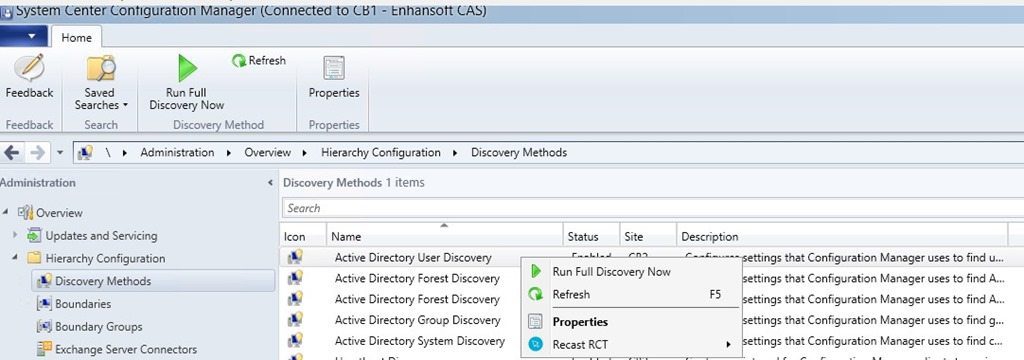Viewport: 1024px width, 360px height.
Task: Open Saved Searches folder icon
Action: tap(101, 68)
